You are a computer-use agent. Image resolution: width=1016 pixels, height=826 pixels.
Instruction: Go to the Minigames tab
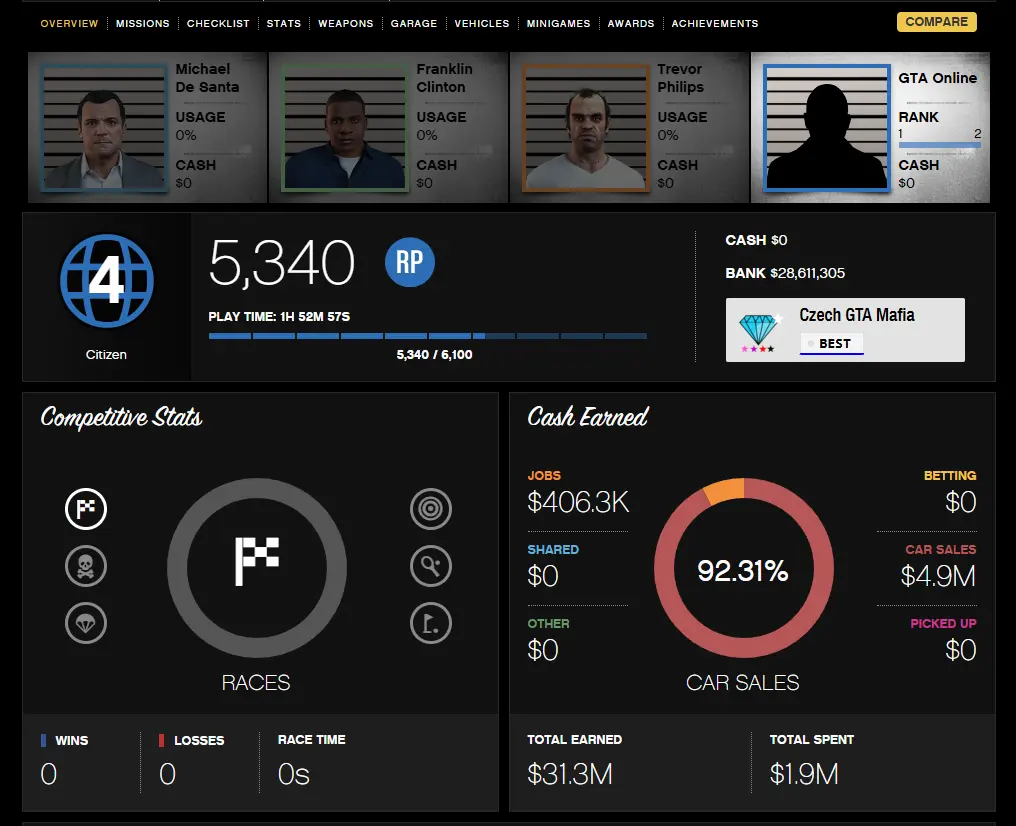pyautogui.click(x=558, y=23)
